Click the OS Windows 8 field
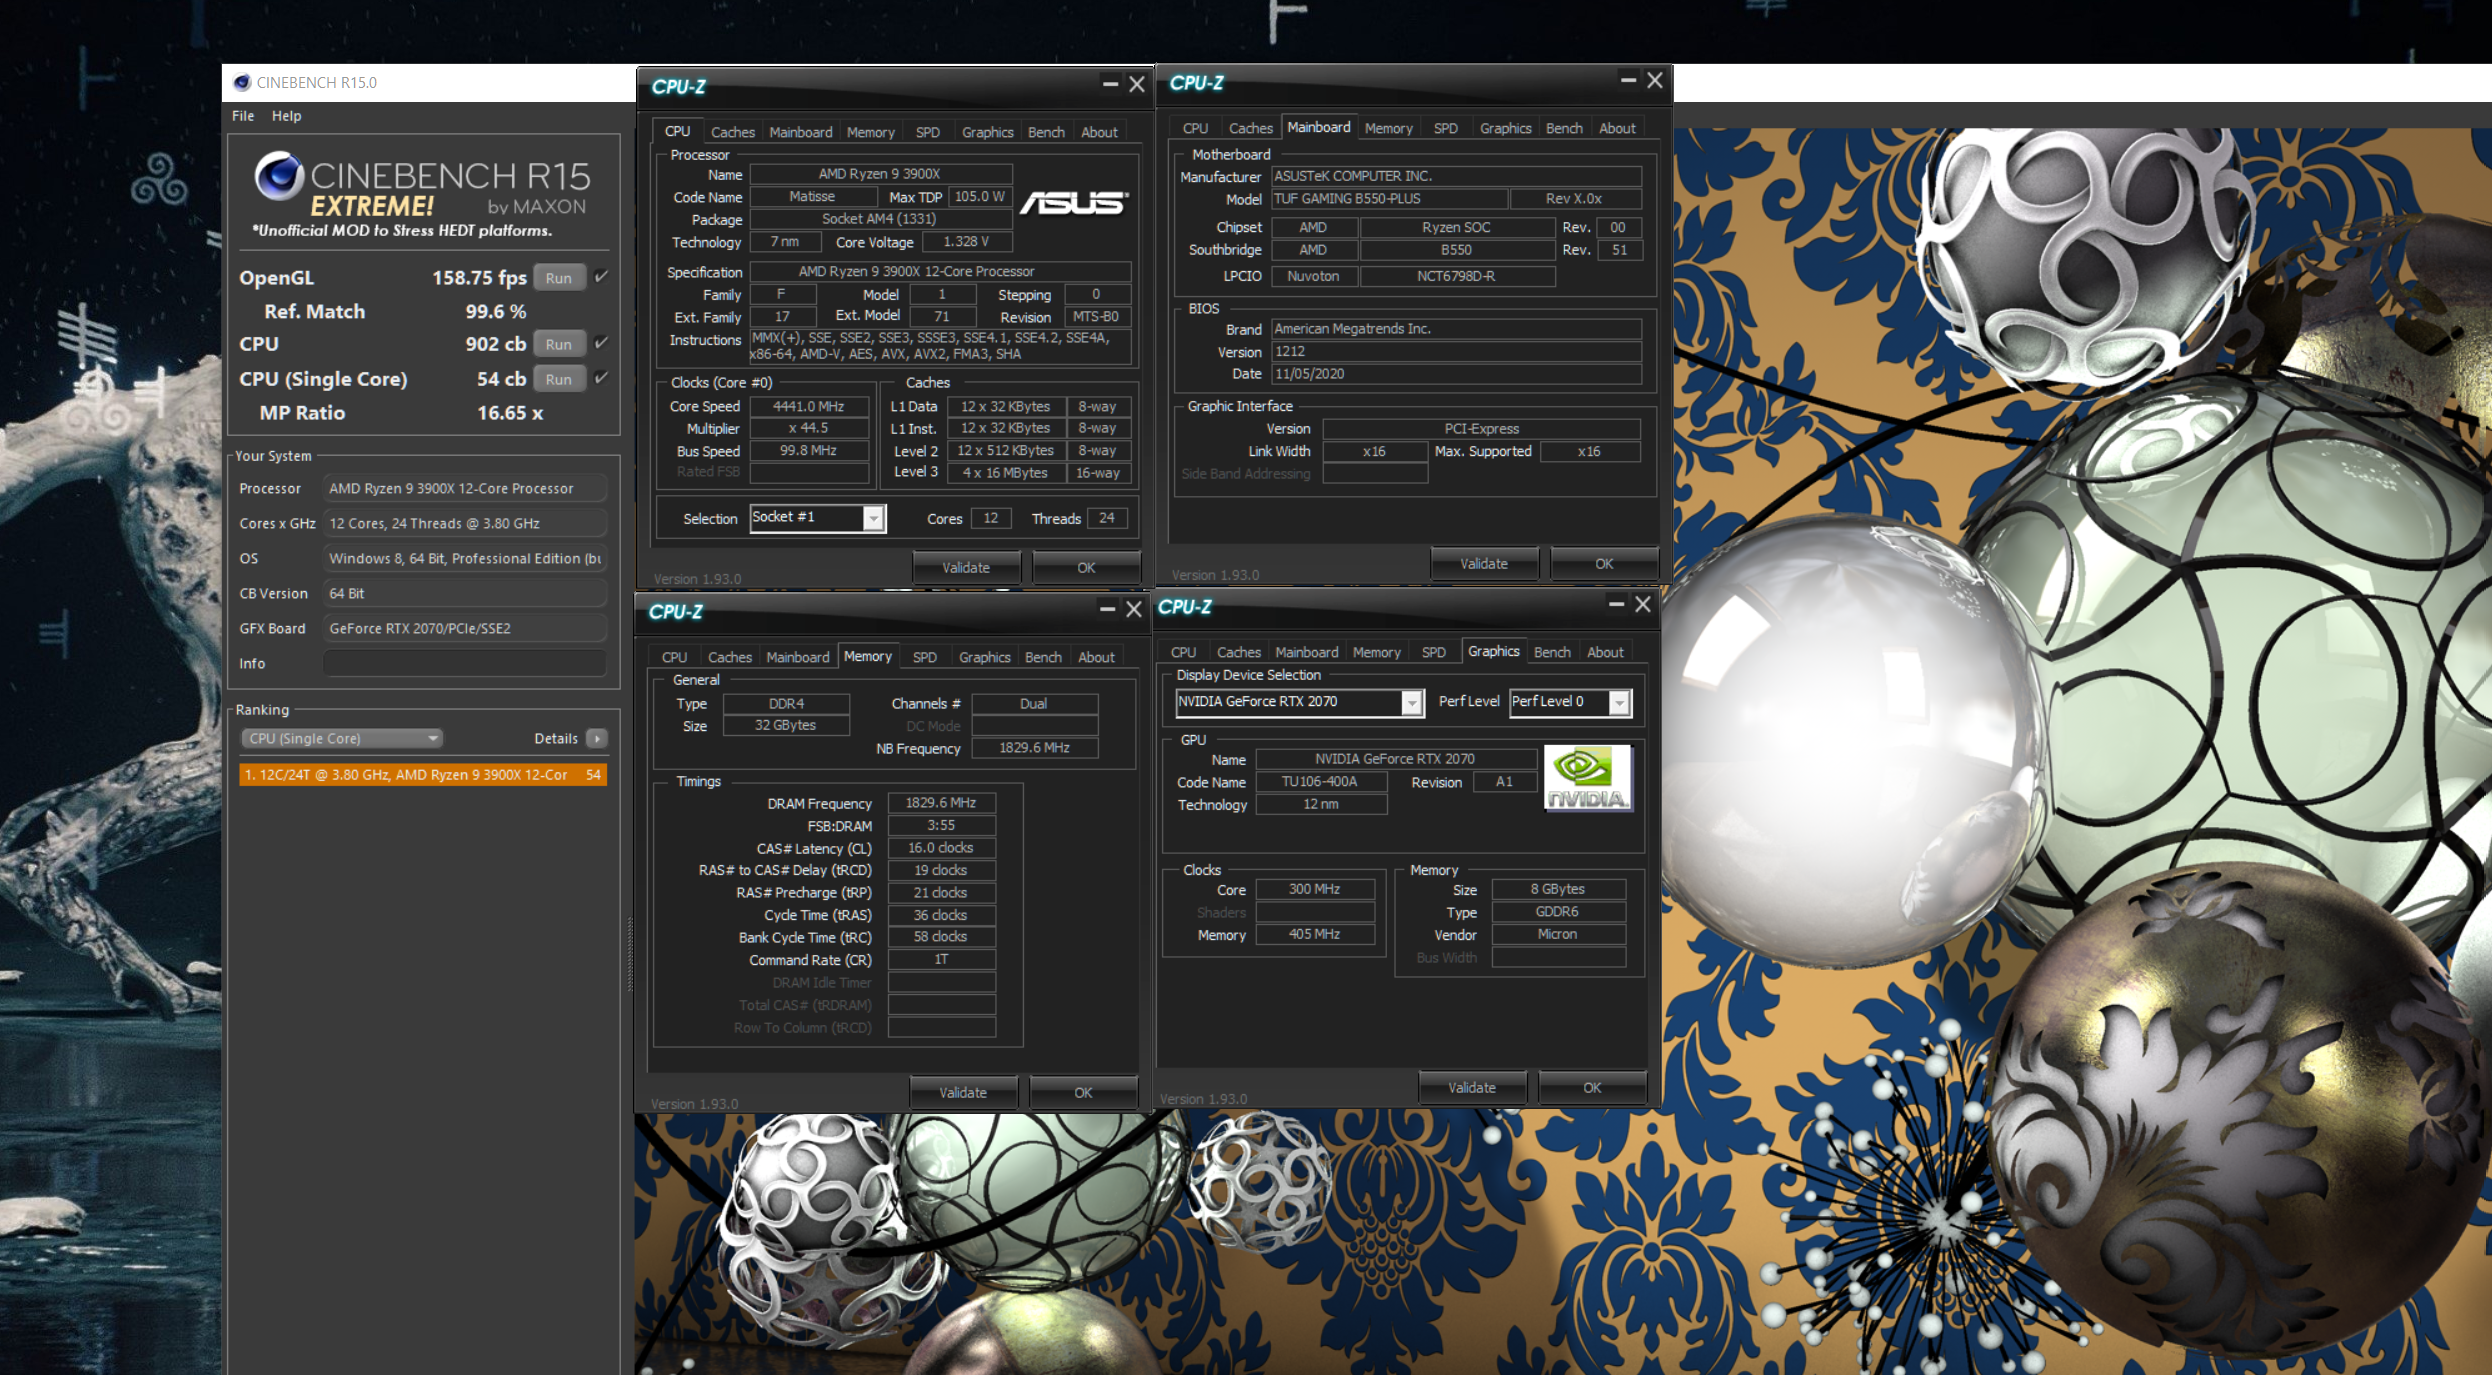The image size is (2492, 1375). [x=465, y=558]
